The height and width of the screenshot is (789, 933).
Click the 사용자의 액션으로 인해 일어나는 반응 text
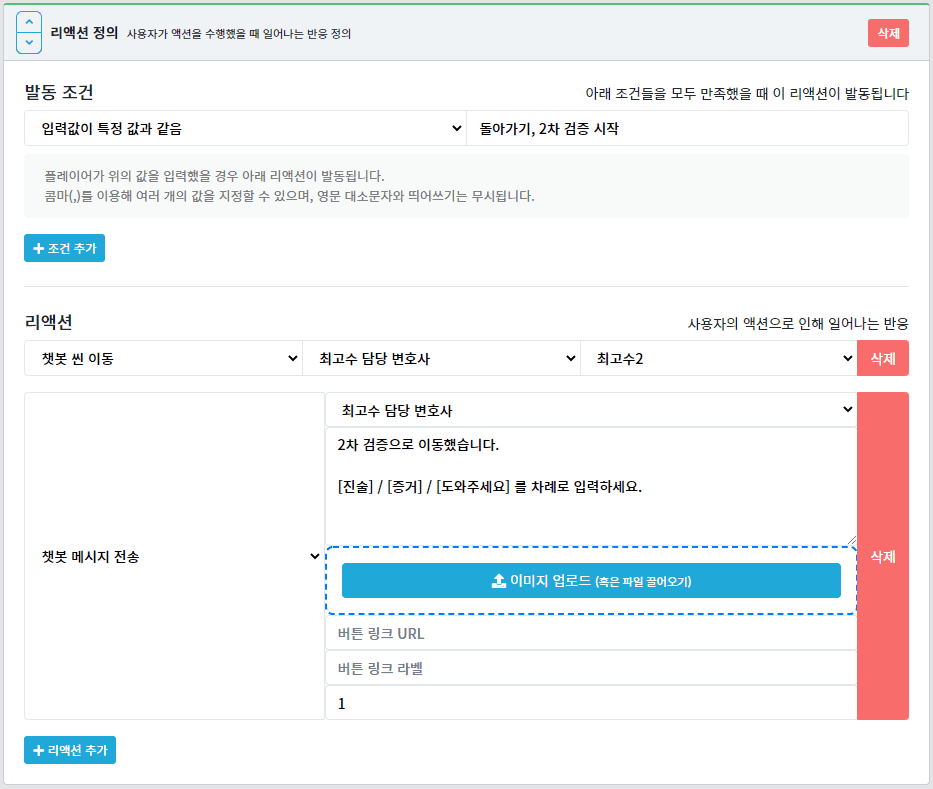798,324
